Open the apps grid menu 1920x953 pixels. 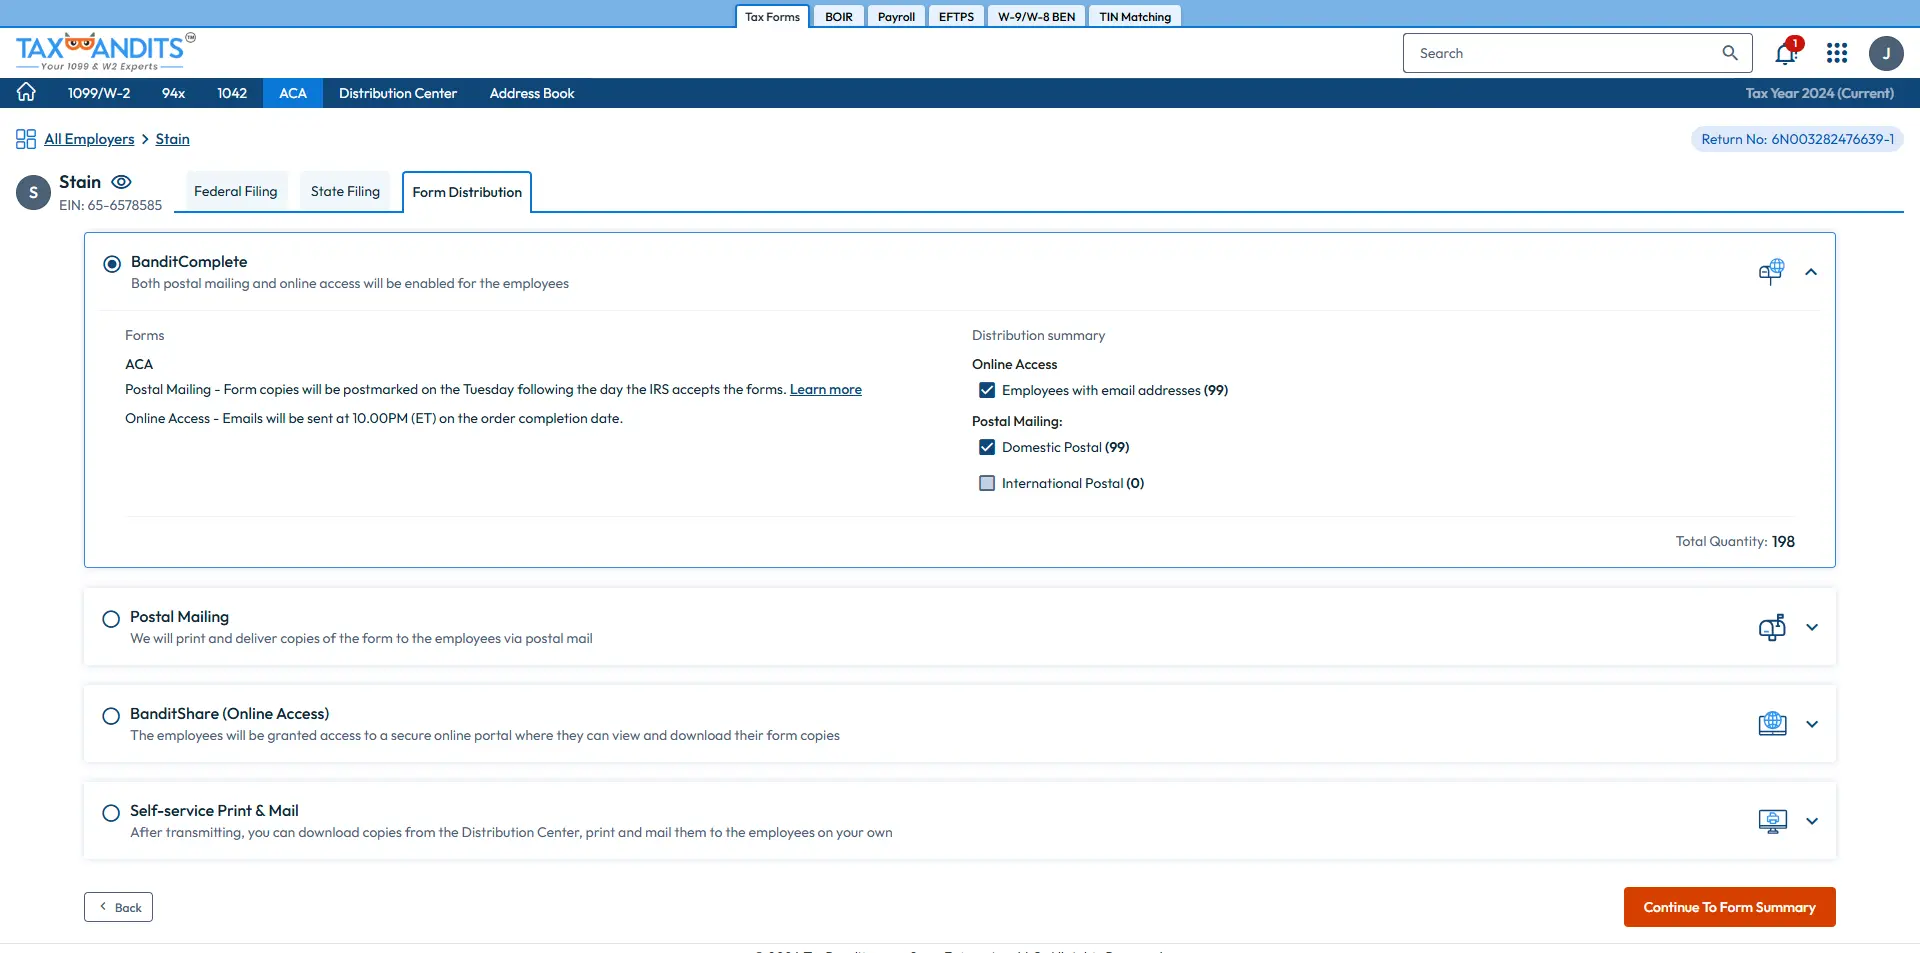(1837, 53)
